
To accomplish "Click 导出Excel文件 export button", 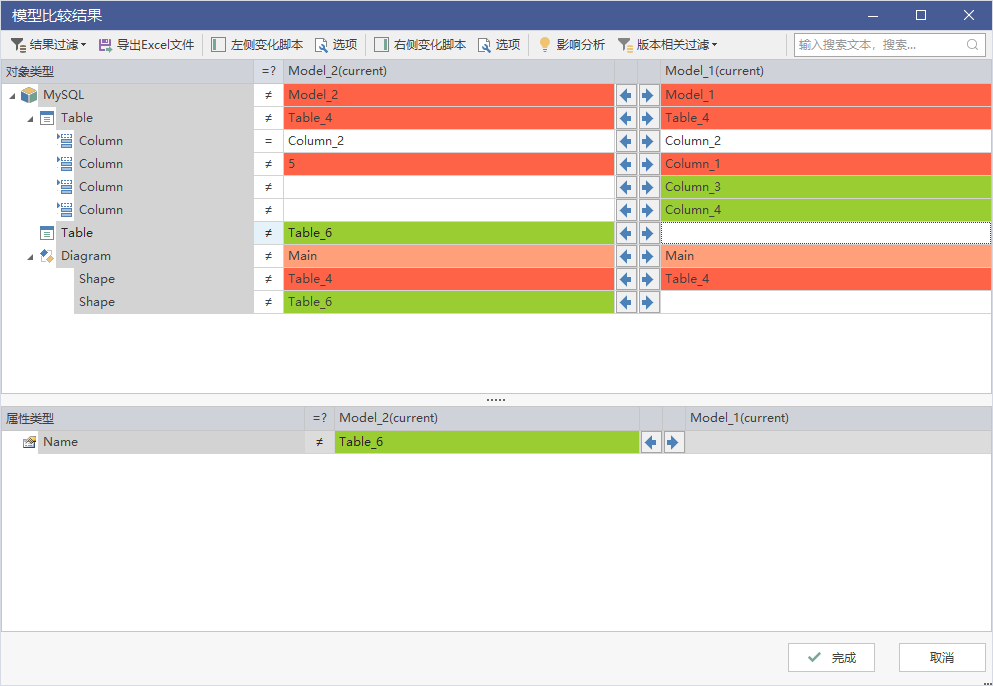I will 146,45.
